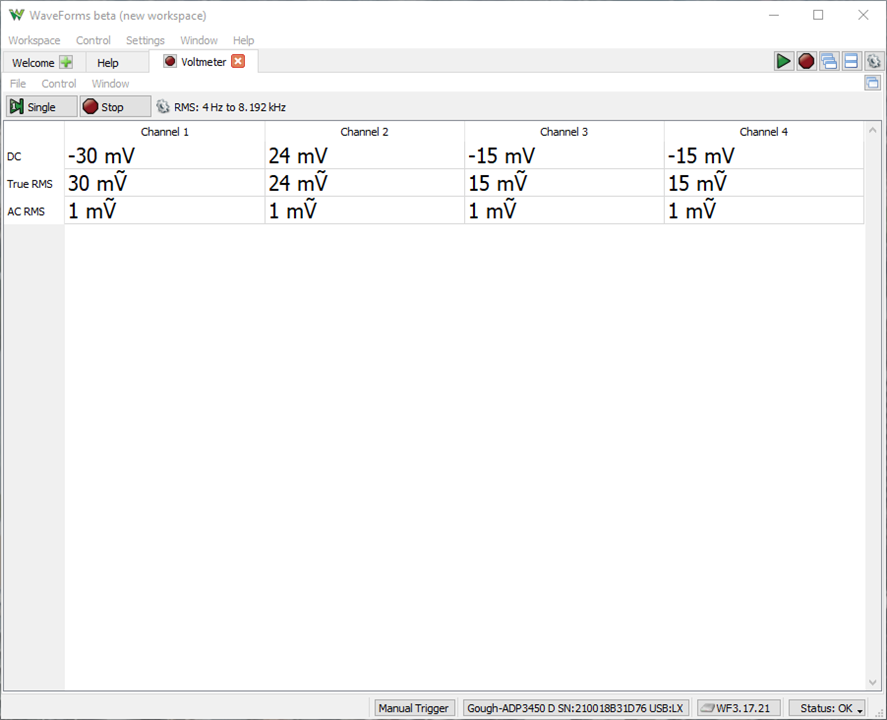Open the Settings menu
Screen dimensions: 887x720
pyautogui.click(x=145, y=40)
